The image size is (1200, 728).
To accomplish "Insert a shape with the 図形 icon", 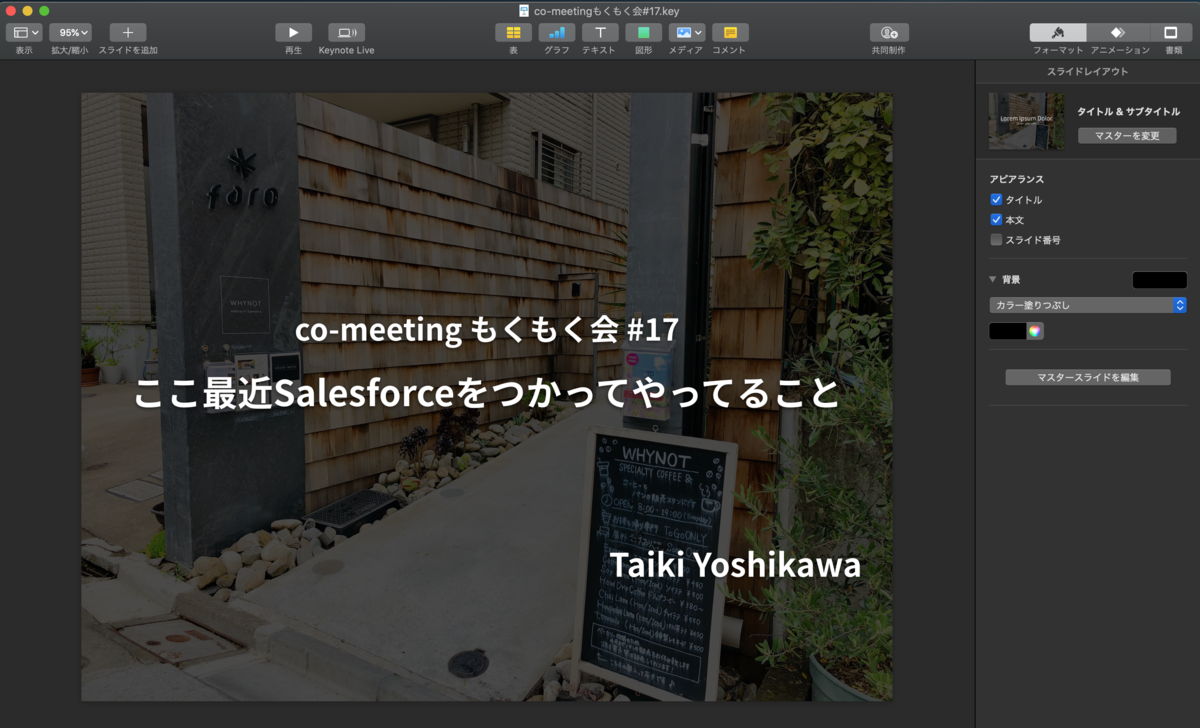I will point(644,33).
